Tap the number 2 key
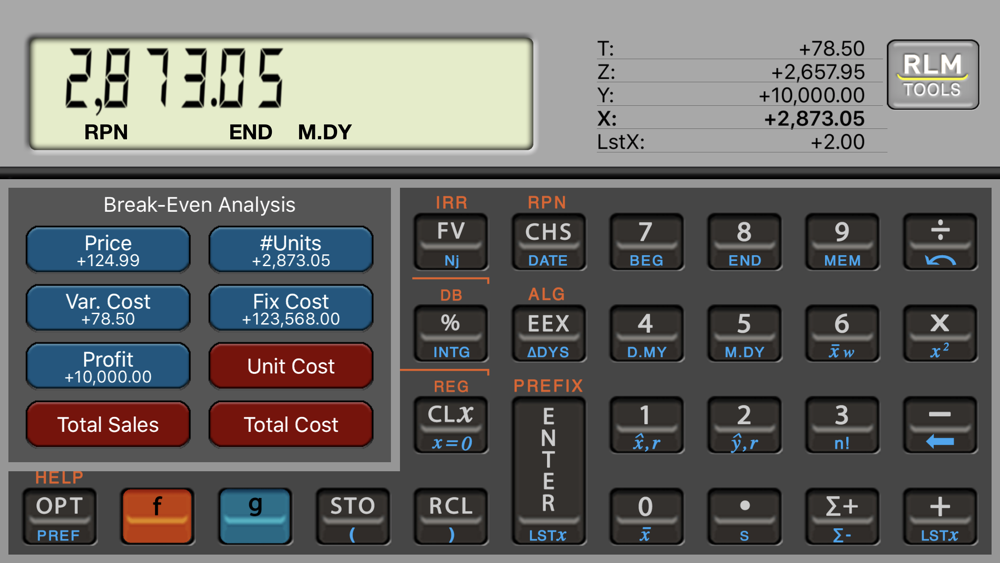Image resolution: width=1000 pixels, height=563 pixels. coord(744,425)
